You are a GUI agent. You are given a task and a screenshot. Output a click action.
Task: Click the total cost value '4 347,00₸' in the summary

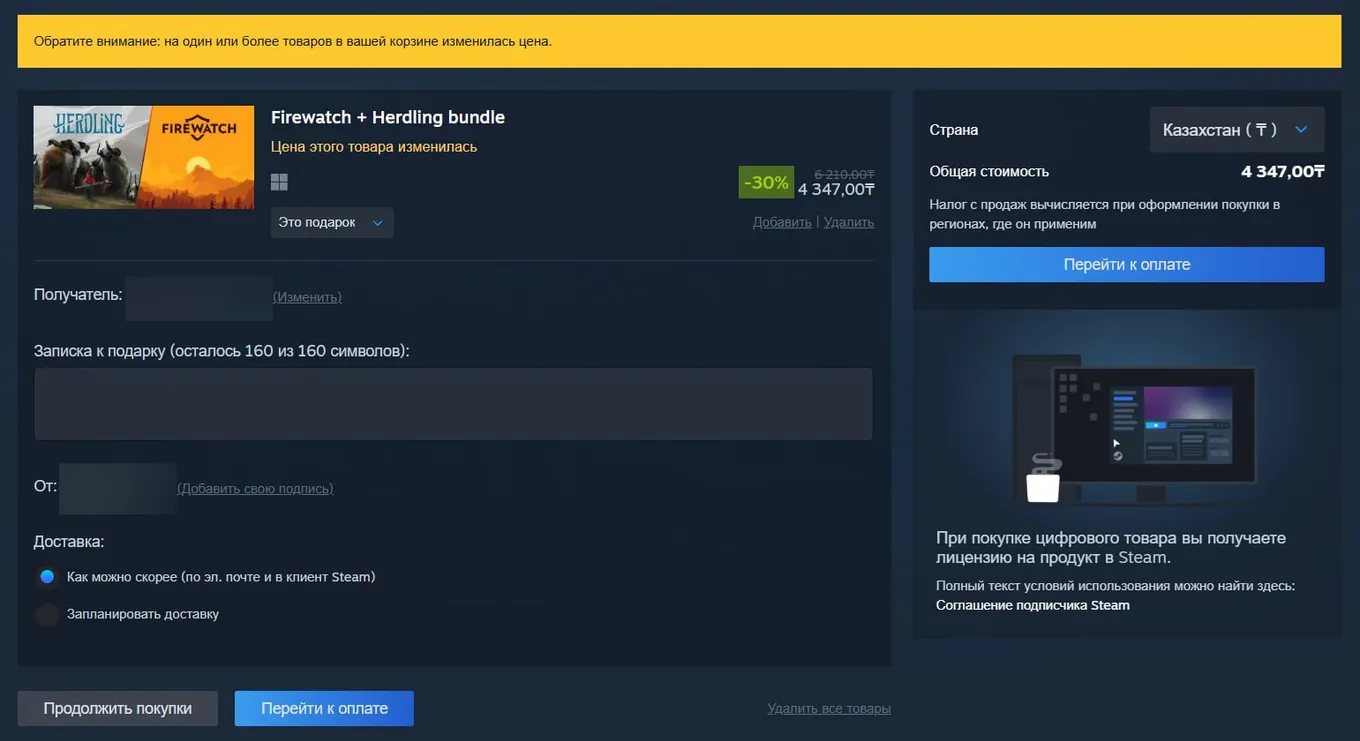1283,172
